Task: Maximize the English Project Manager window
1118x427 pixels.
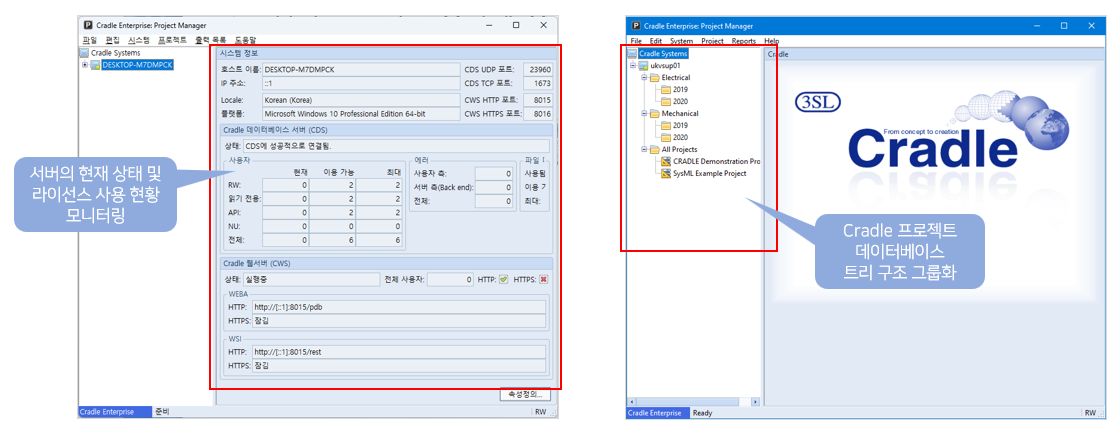Action: point(1064,26)
